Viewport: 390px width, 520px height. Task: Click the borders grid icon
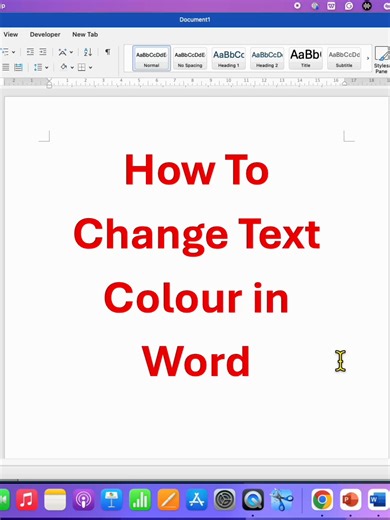[82, 67]
